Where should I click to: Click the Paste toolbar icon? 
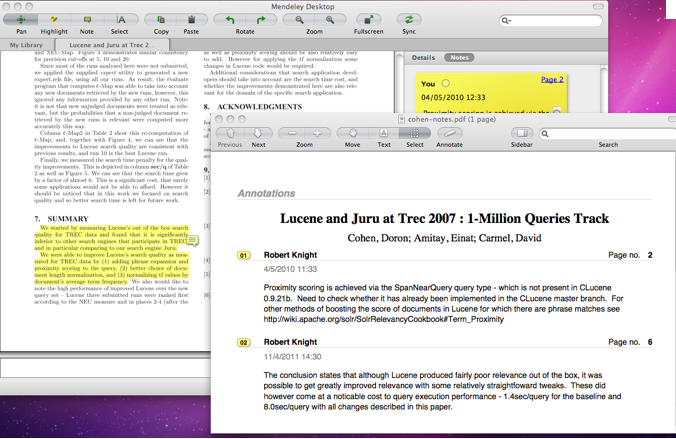tap(192, 20)
